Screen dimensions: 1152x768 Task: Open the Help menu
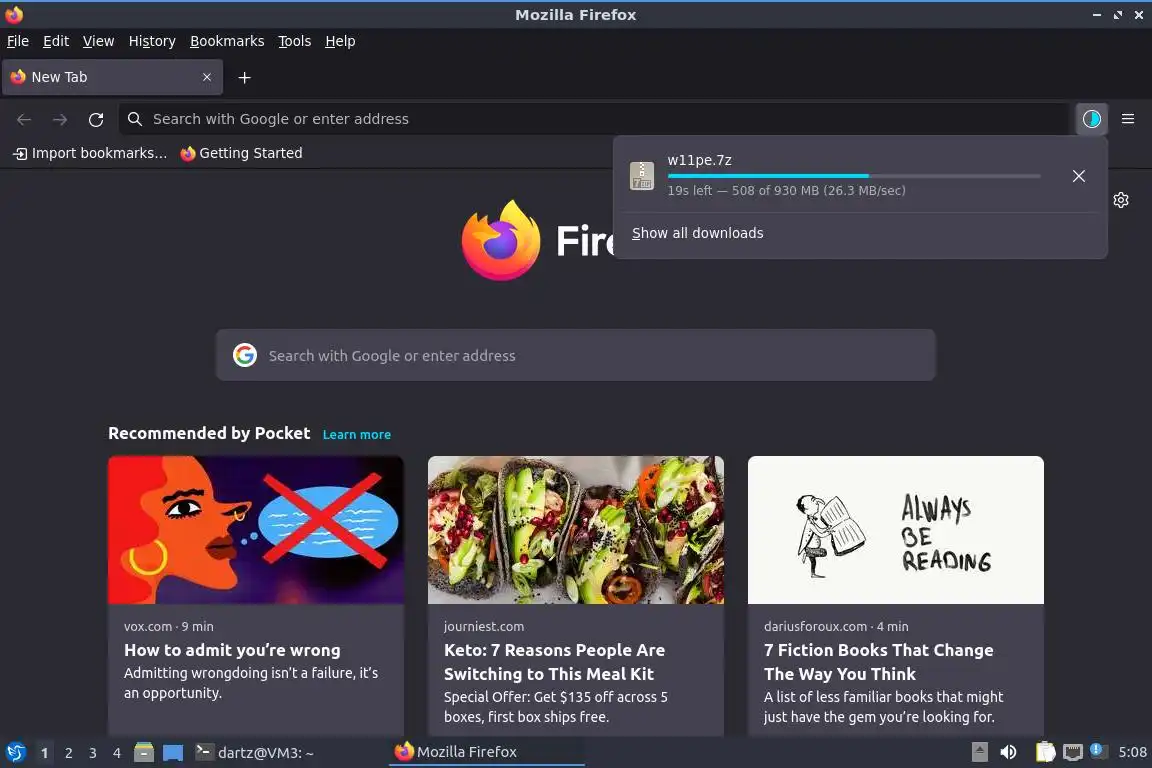click(340, 41)
